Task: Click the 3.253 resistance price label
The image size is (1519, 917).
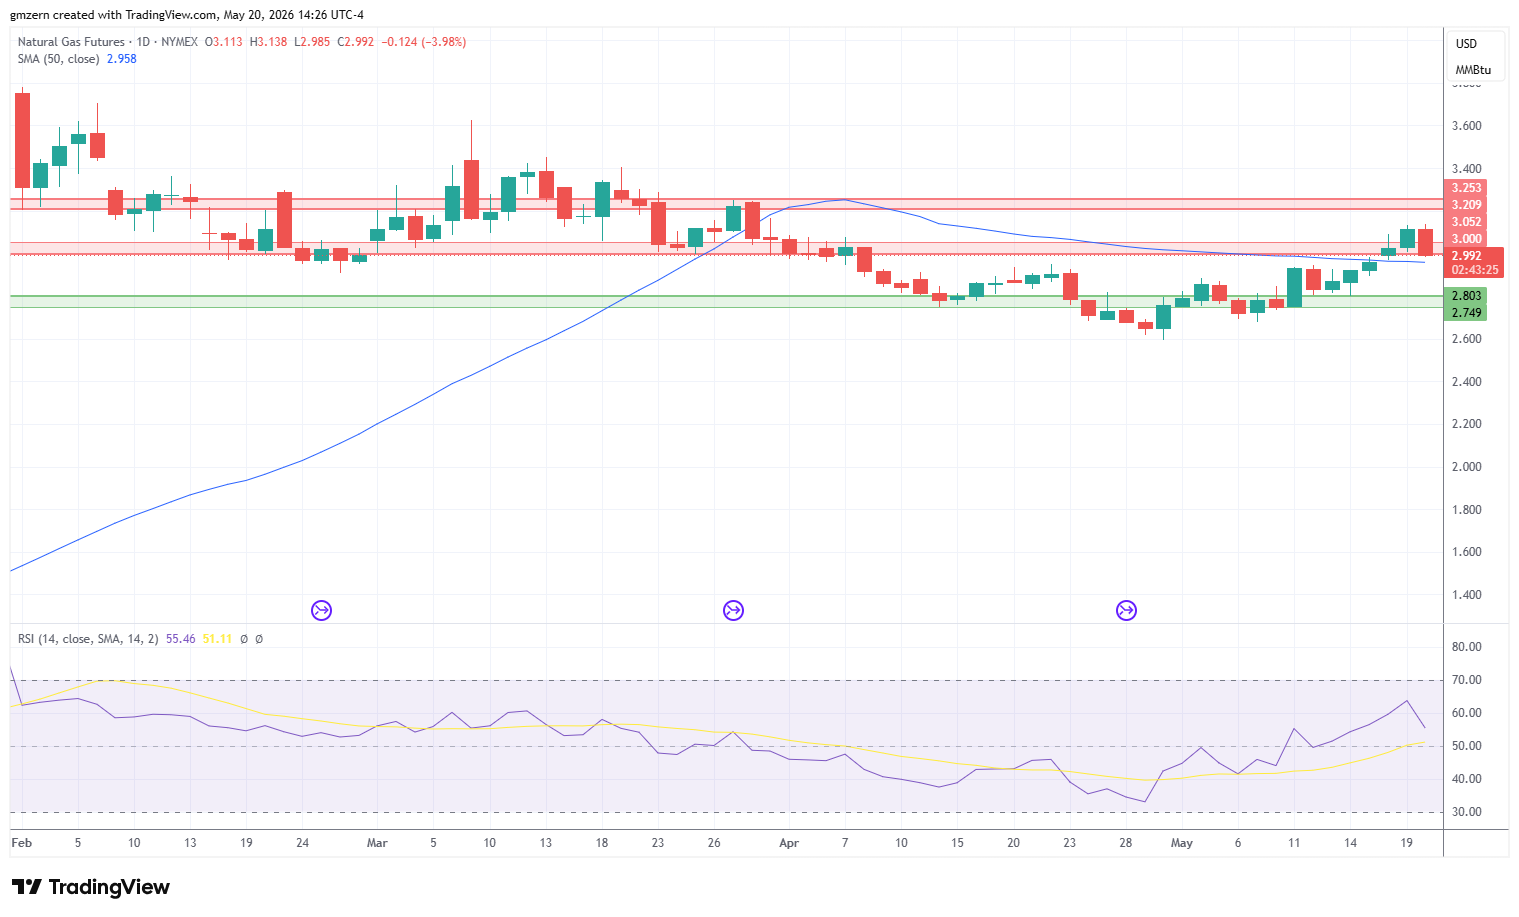Action: (x=1467, y=188)
